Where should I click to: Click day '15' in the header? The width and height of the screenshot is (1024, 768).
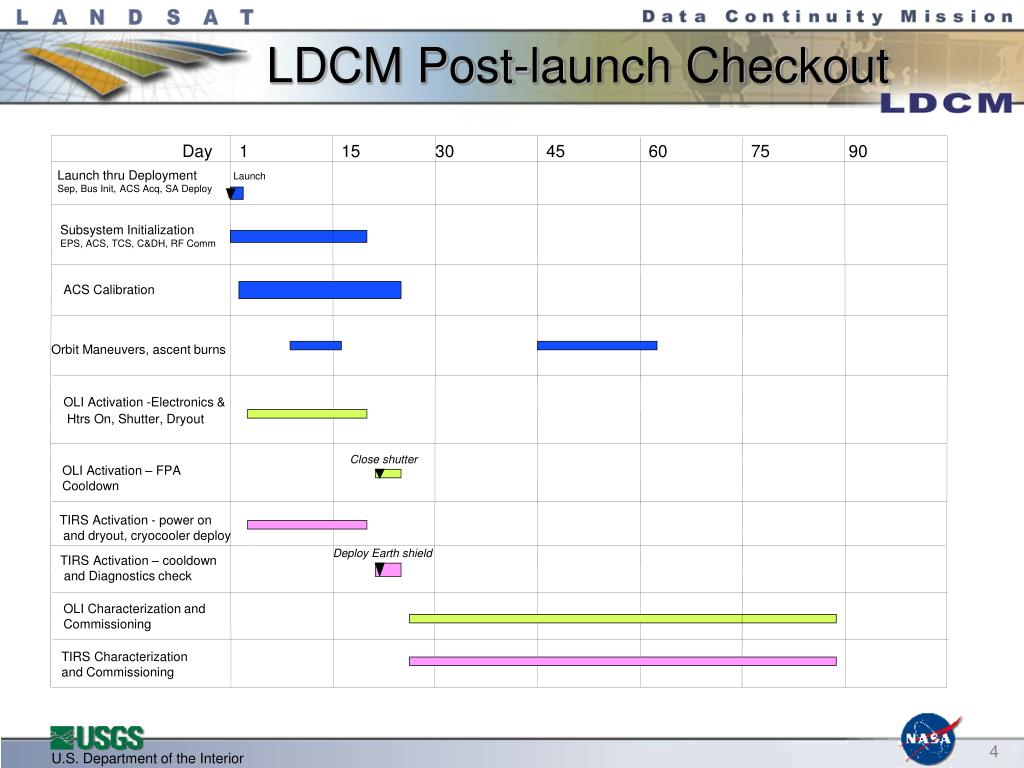coord(351,152)
